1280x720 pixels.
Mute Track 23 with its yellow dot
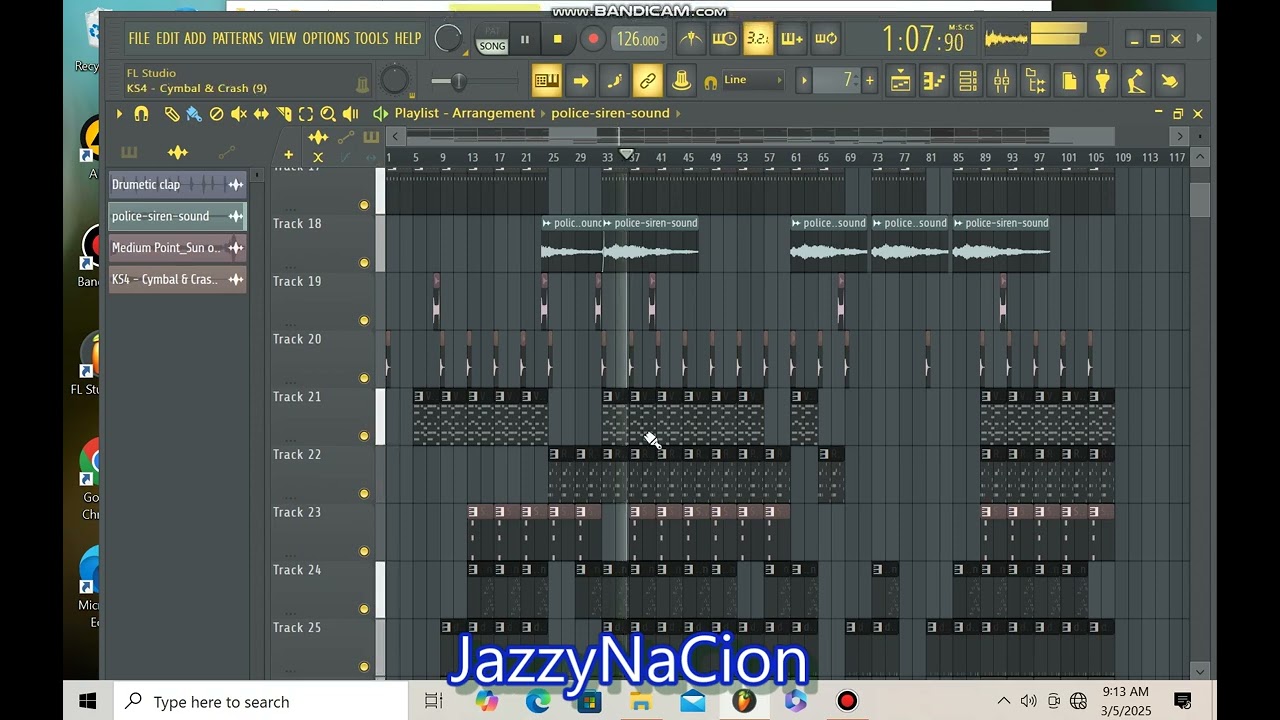[364, 551]
